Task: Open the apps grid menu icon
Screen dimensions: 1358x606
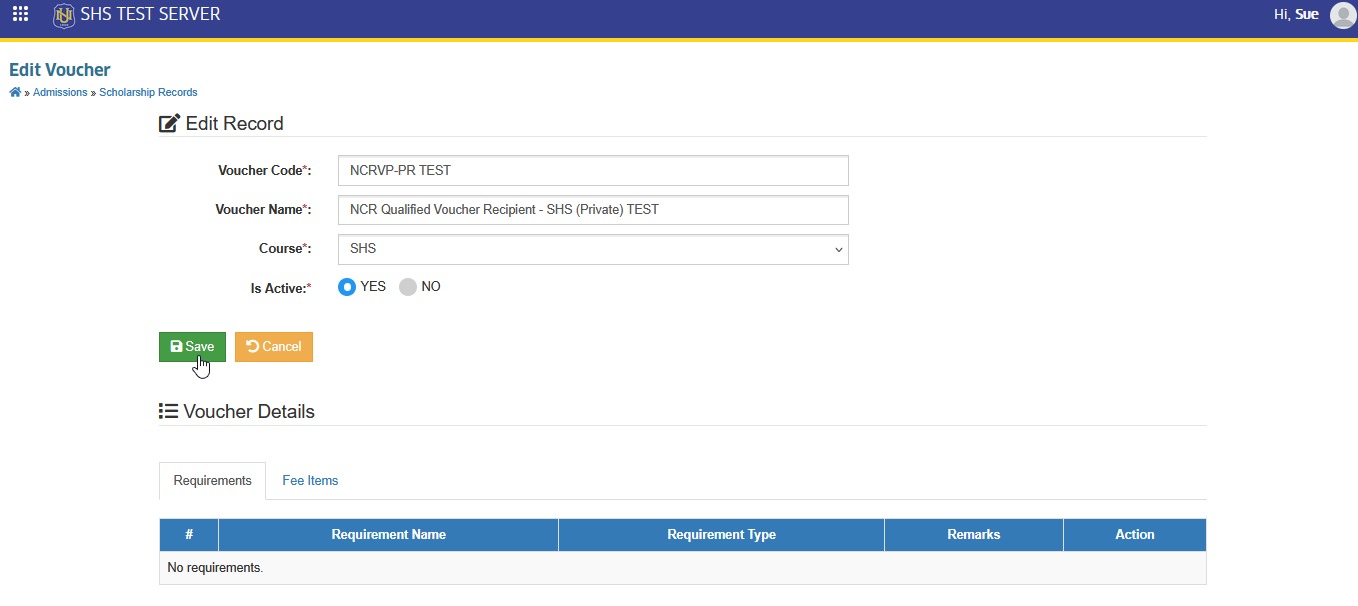Action: point(20,15)
